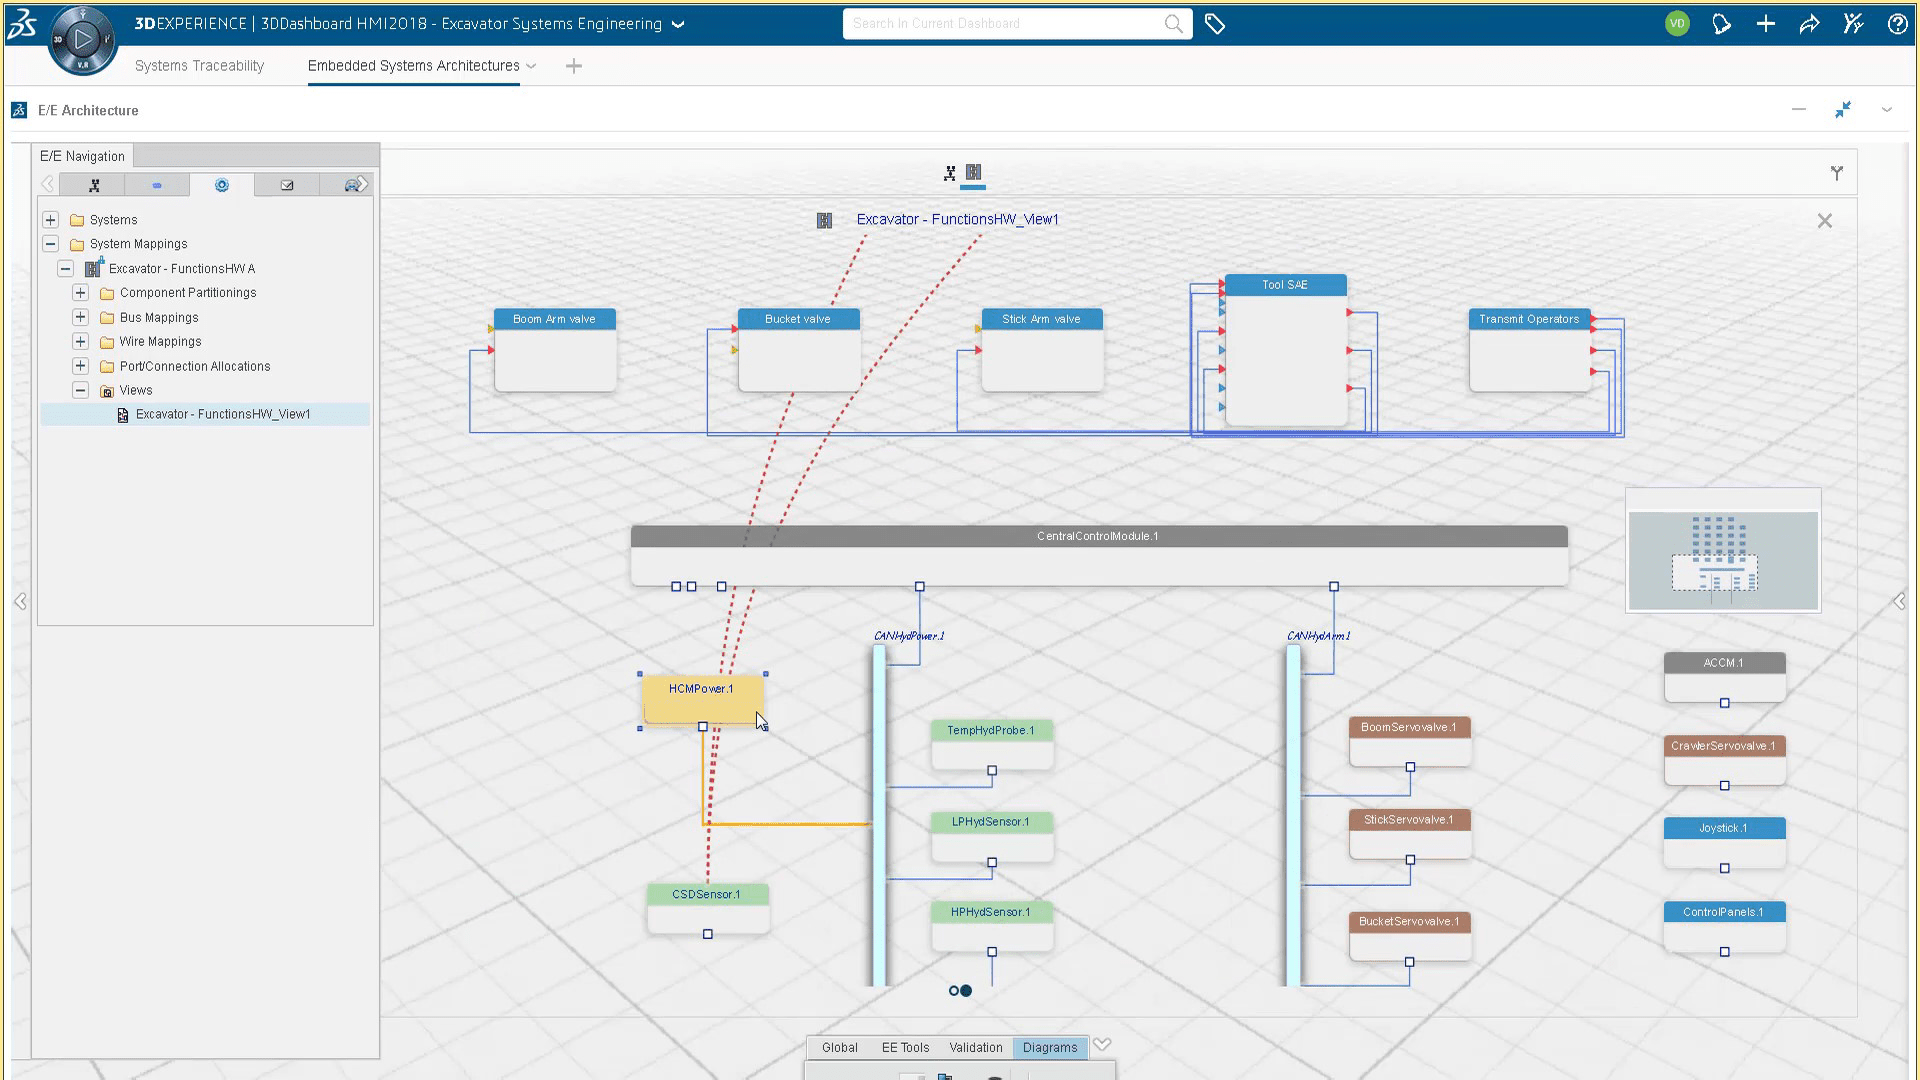Click the 3DS logo icon
Screen dimensions: 1920x1080
click(22, 24)
